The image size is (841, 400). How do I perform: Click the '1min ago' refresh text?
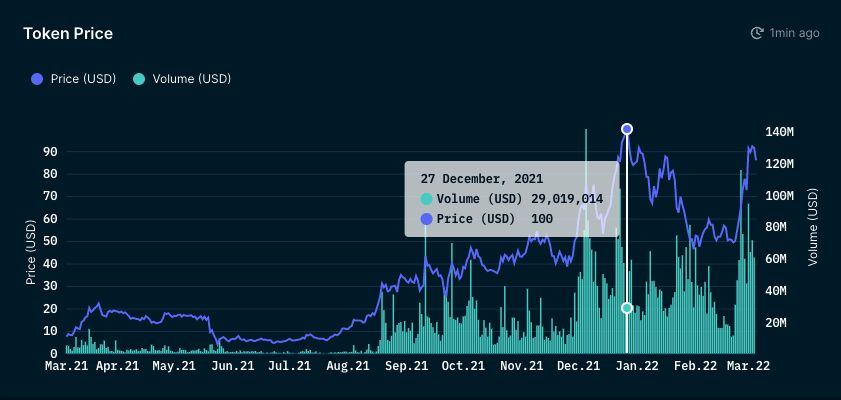794,33
